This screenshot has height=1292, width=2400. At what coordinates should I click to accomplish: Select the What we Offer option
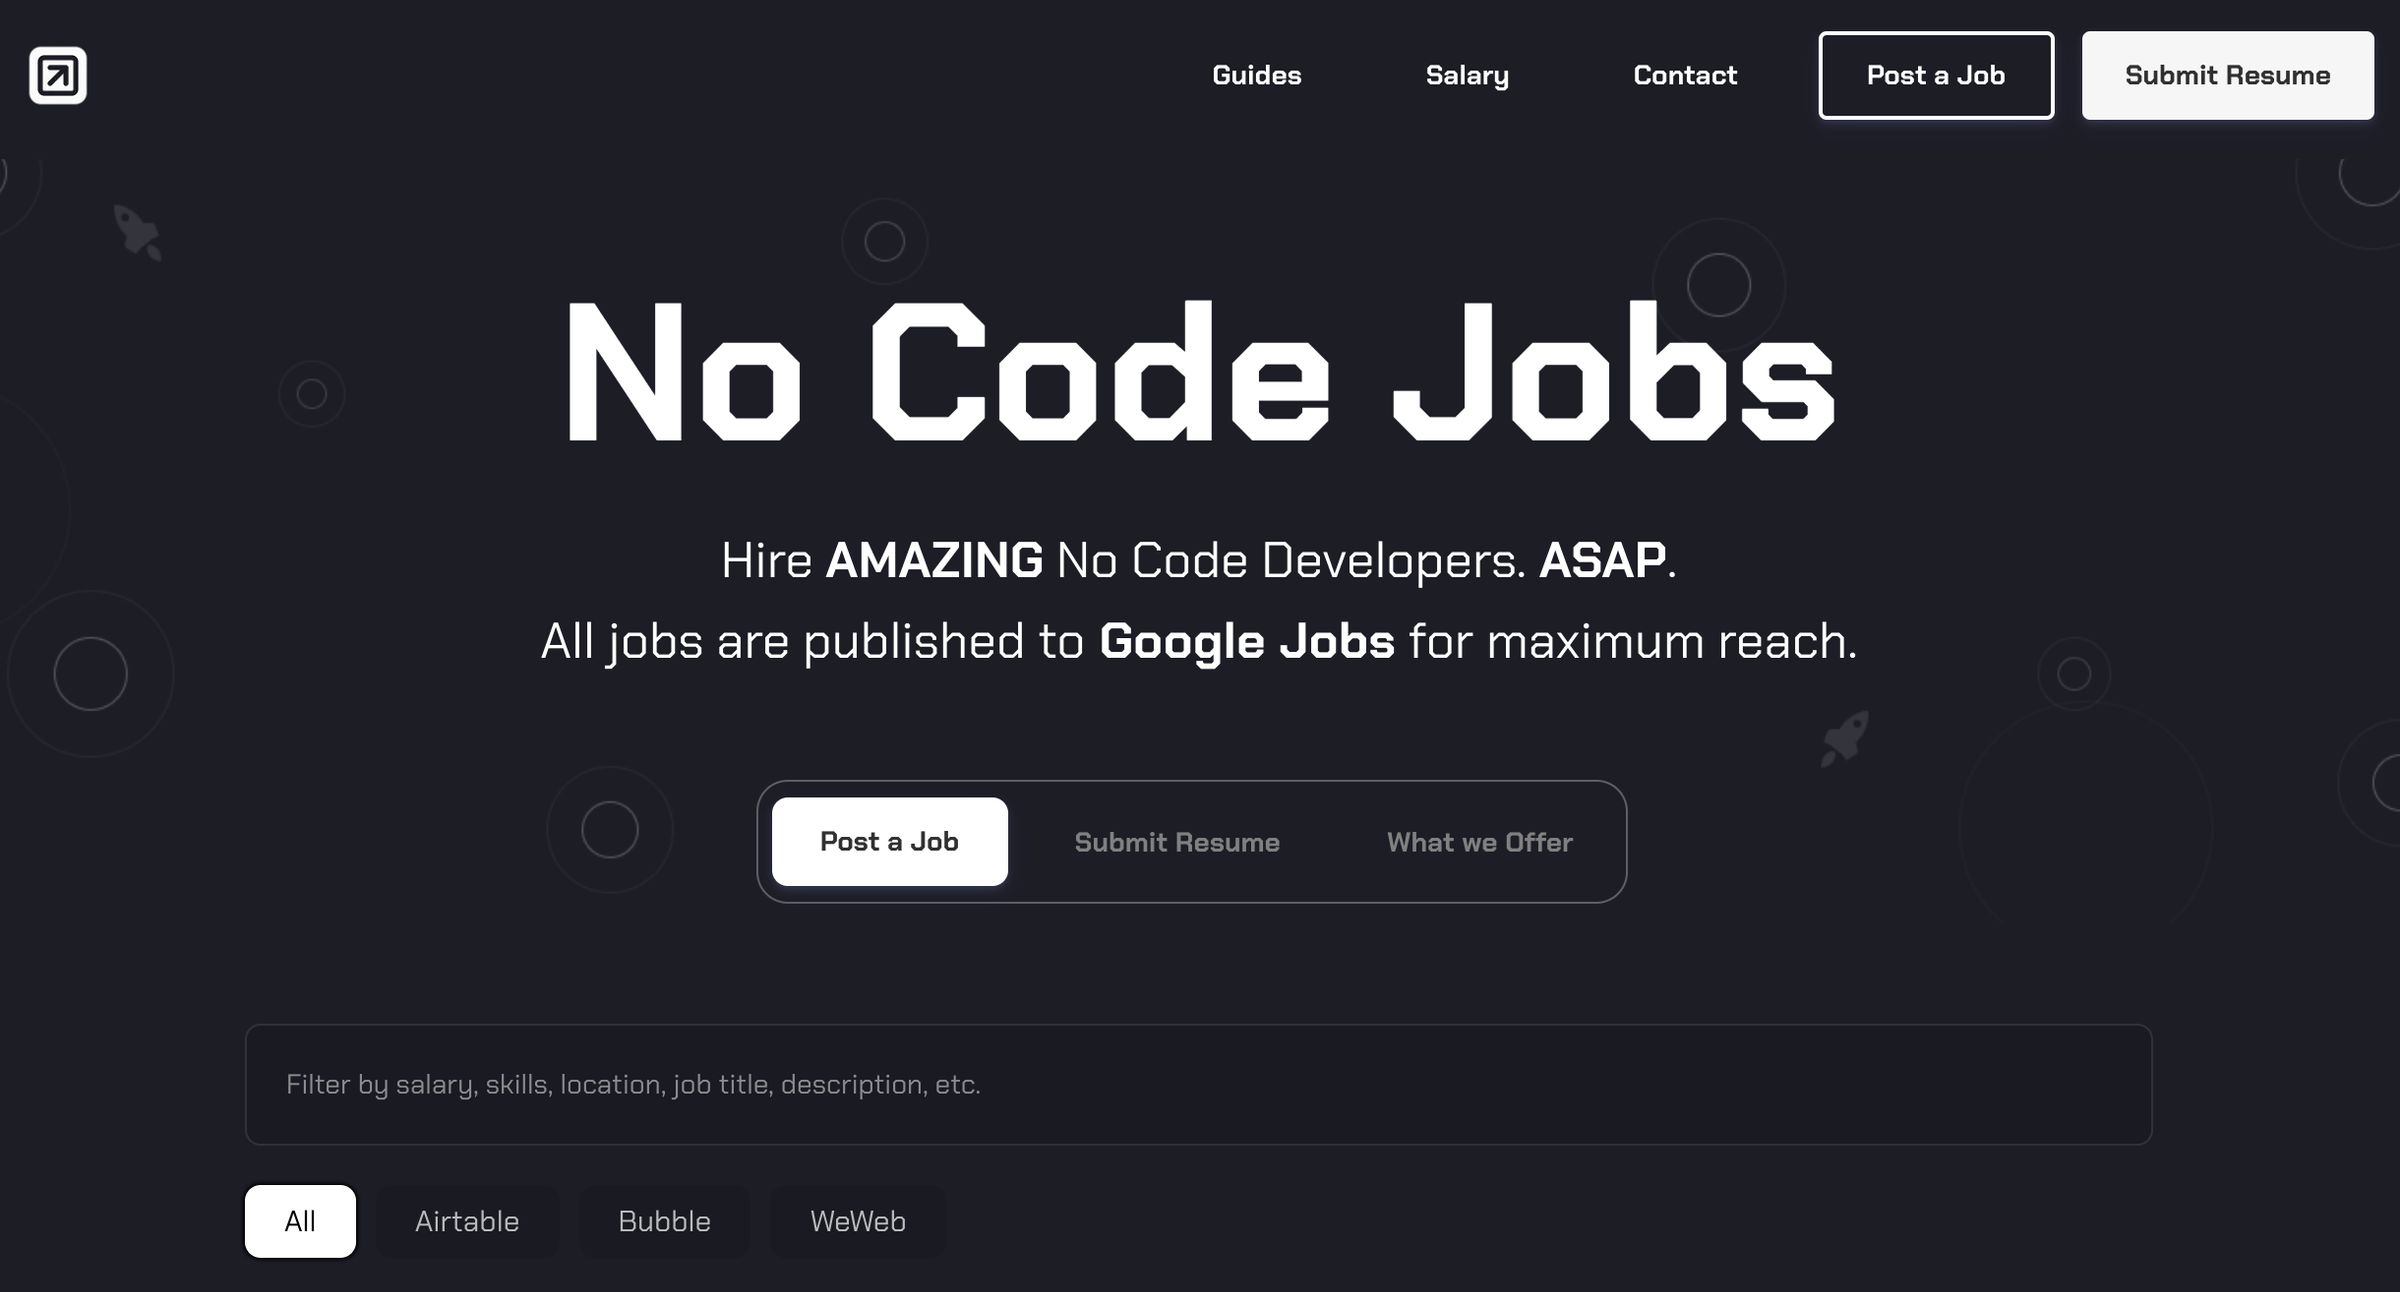1479,842
